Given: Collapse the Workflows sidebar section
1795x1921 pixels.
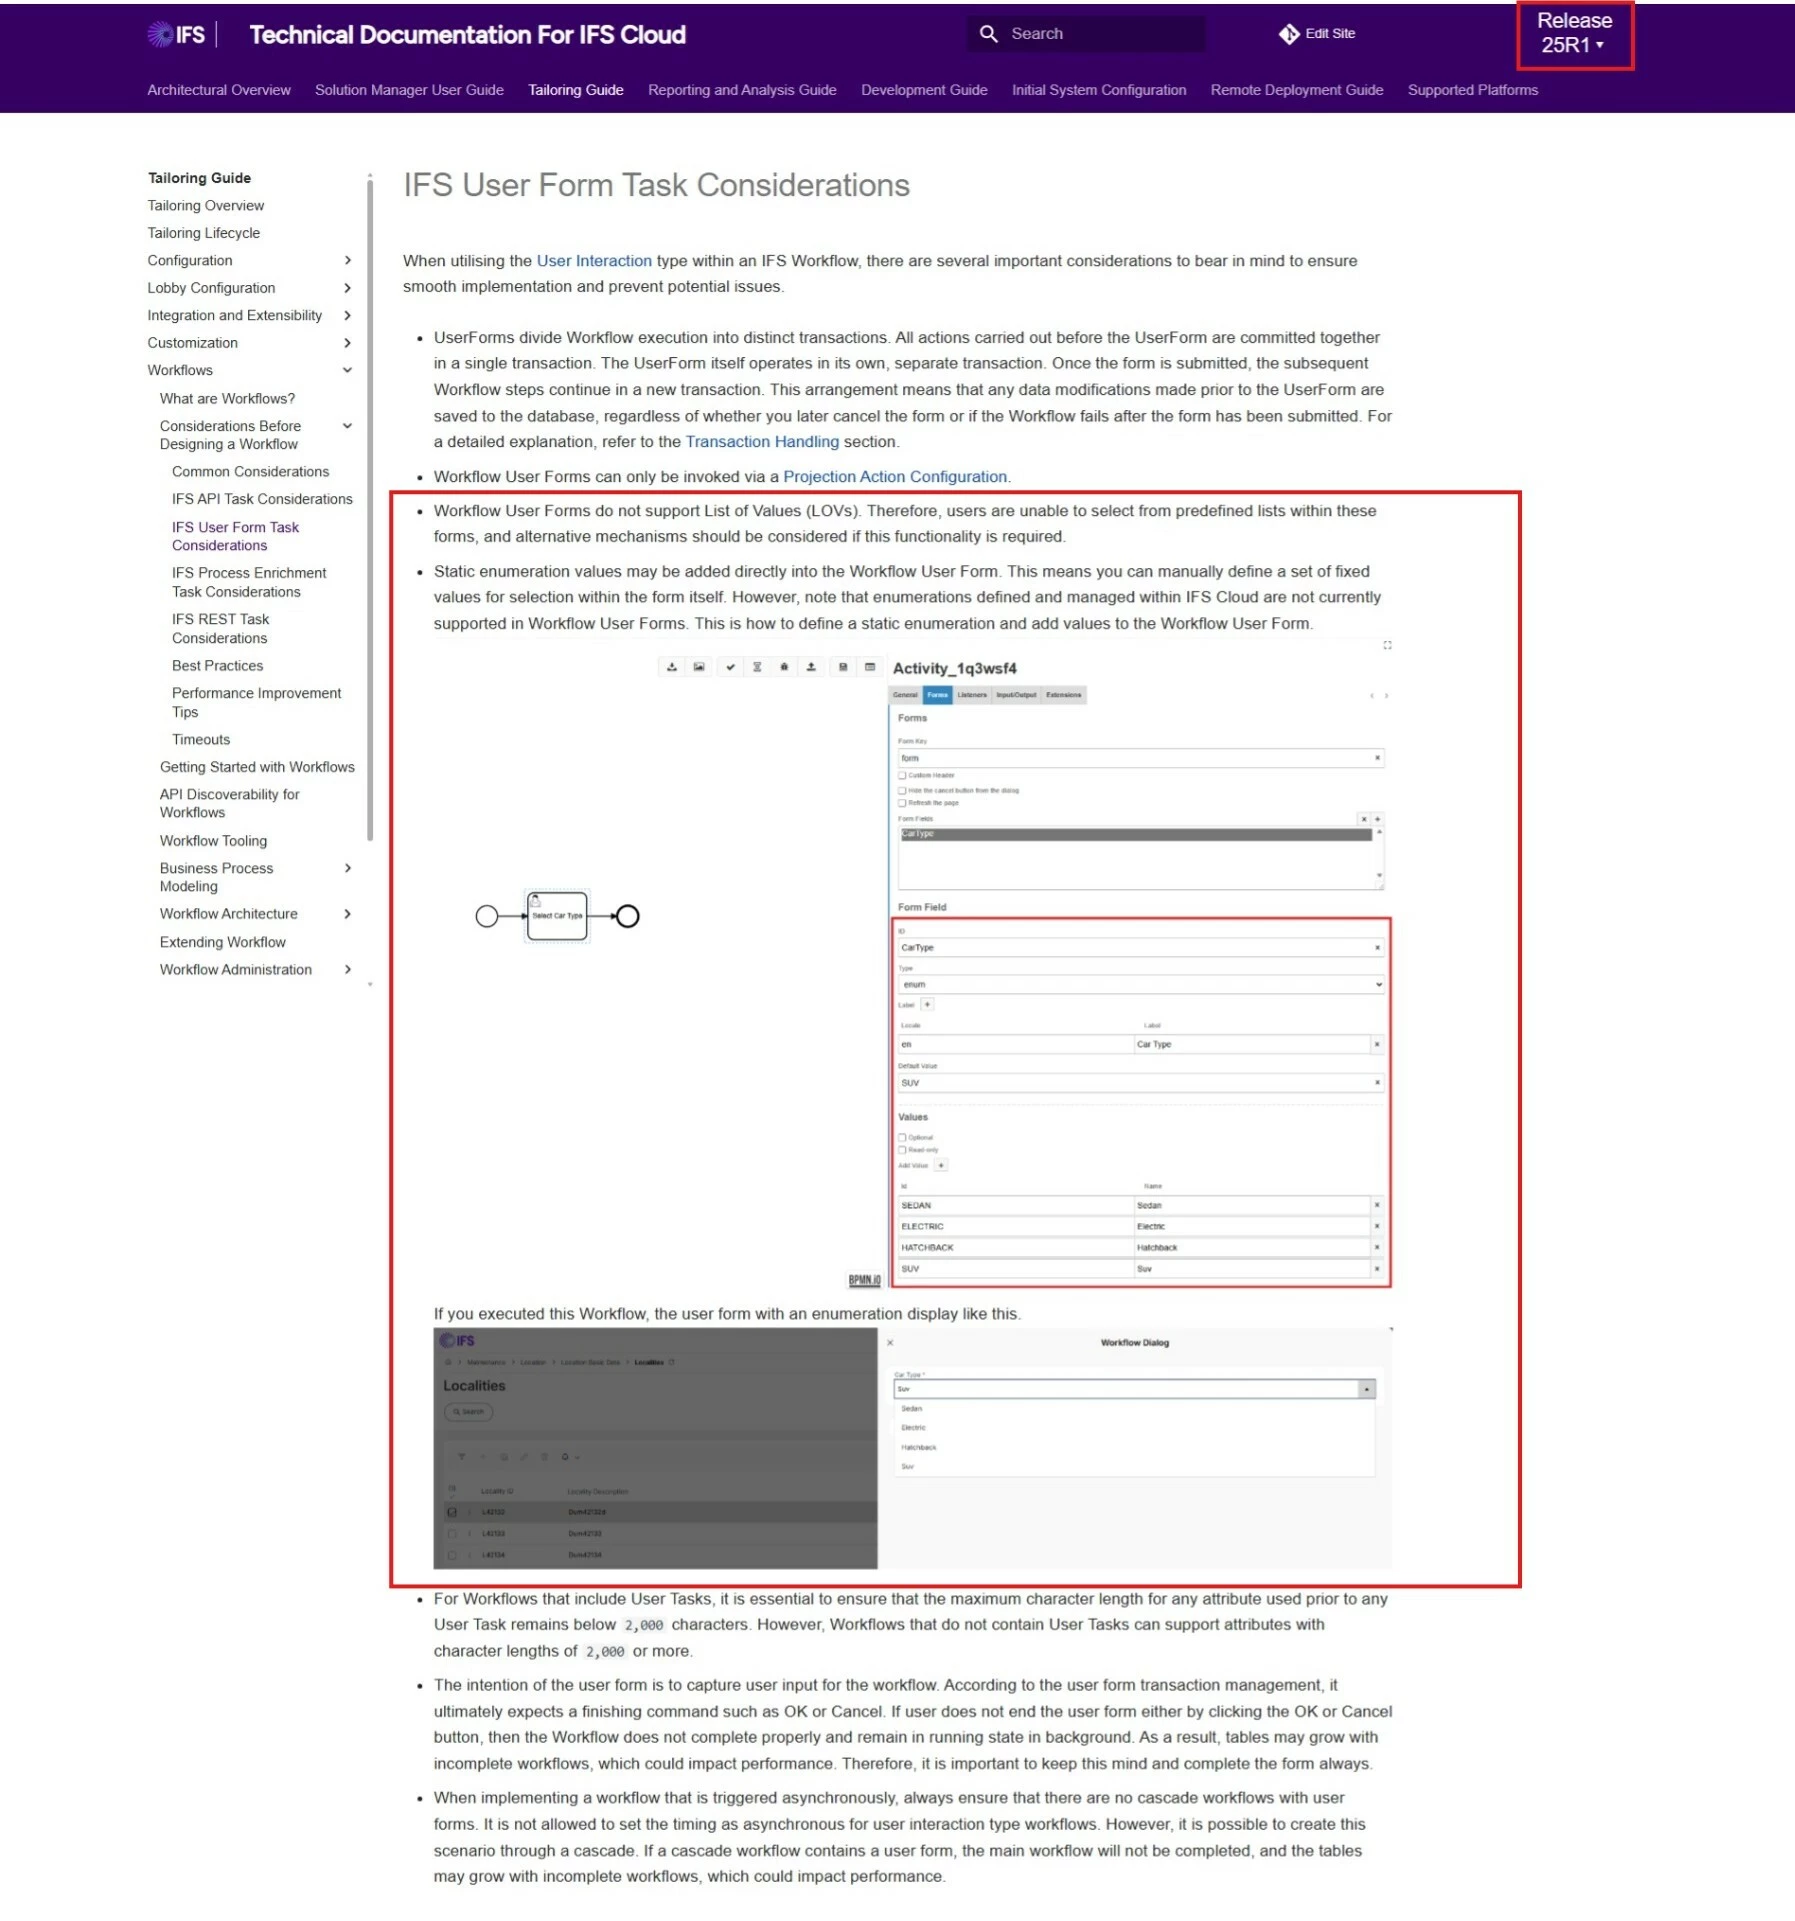Looking at the screenshot, I should click(348, 371).
